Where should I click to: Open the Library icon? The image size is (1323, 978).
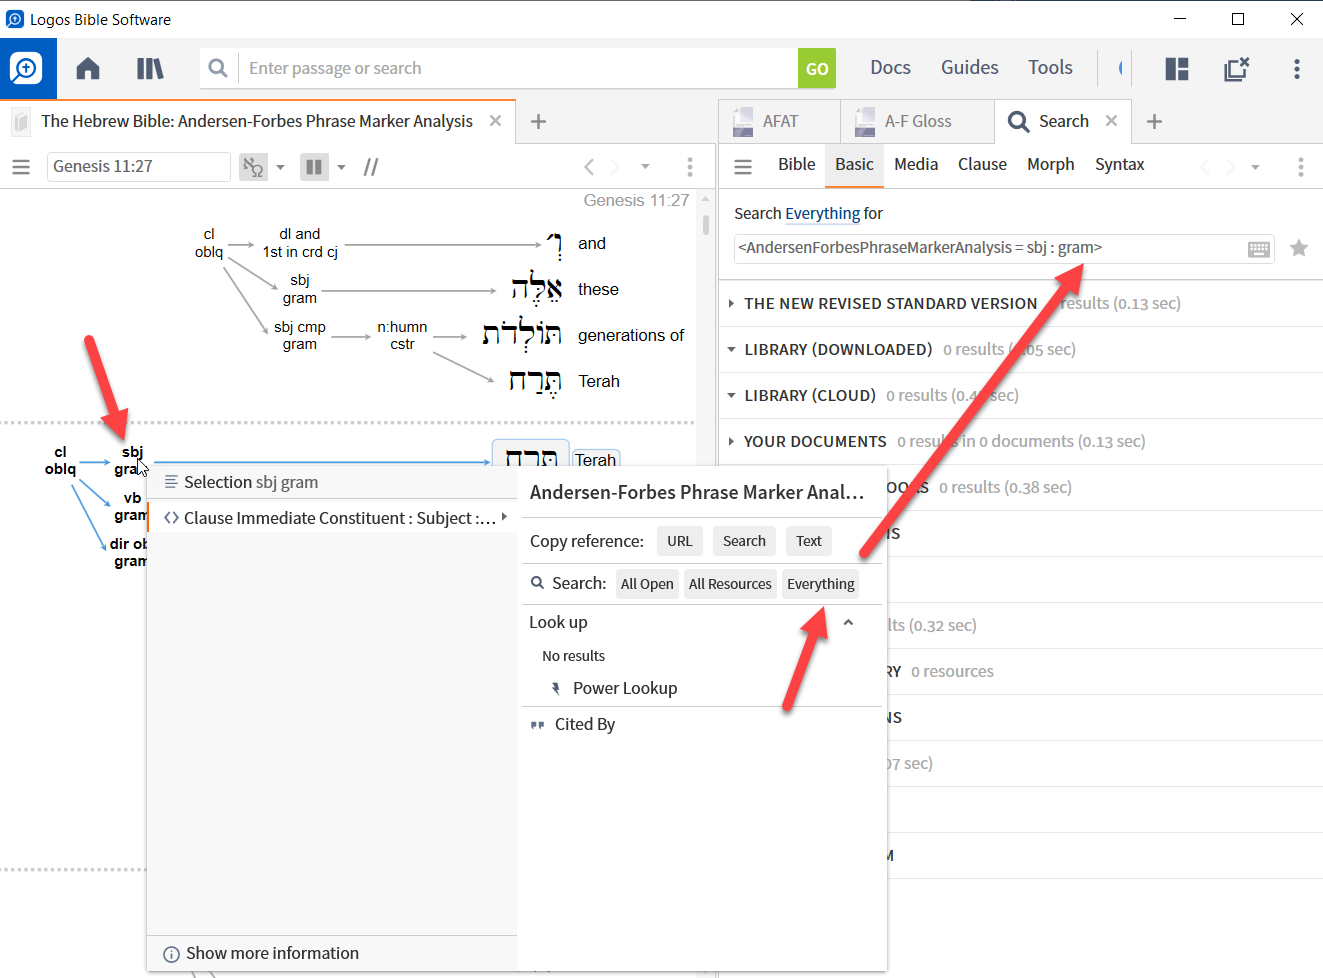pos(150,68)
